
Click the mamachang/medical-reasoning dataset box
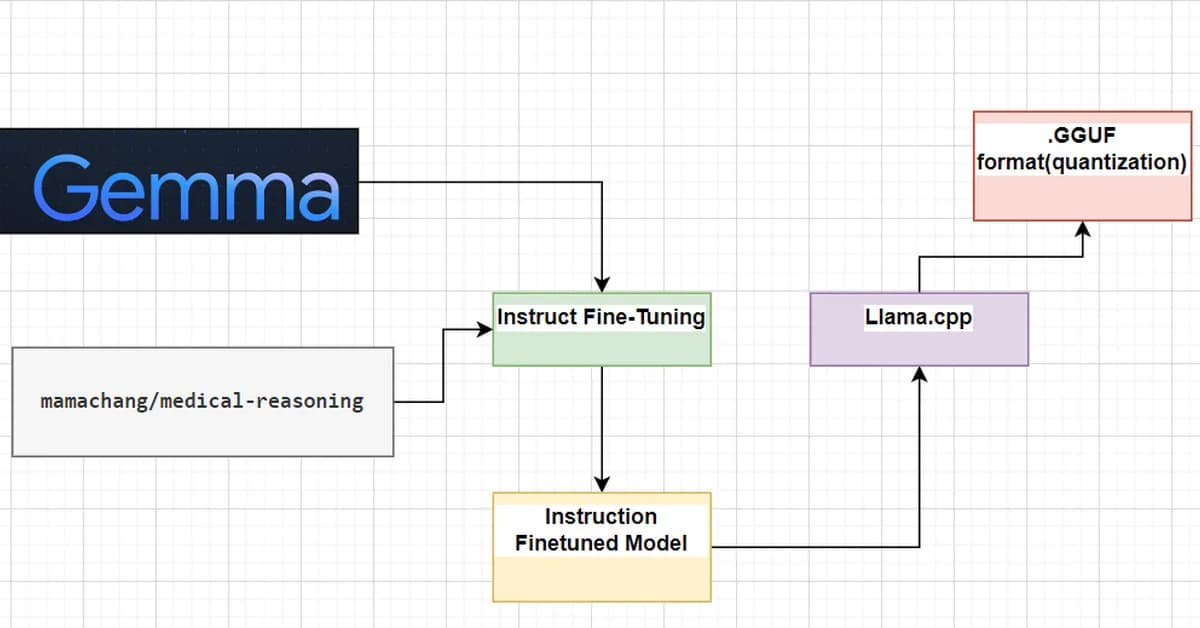click(x=203, y=402)
